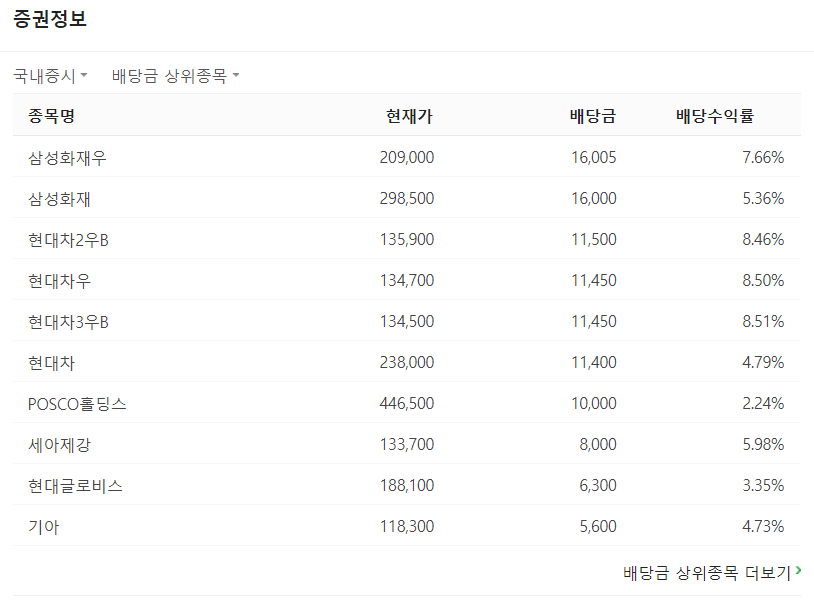Click the 209,000 price of 삼성화재우
Viewport: 814px width, 601px height.
click(406, 157)
